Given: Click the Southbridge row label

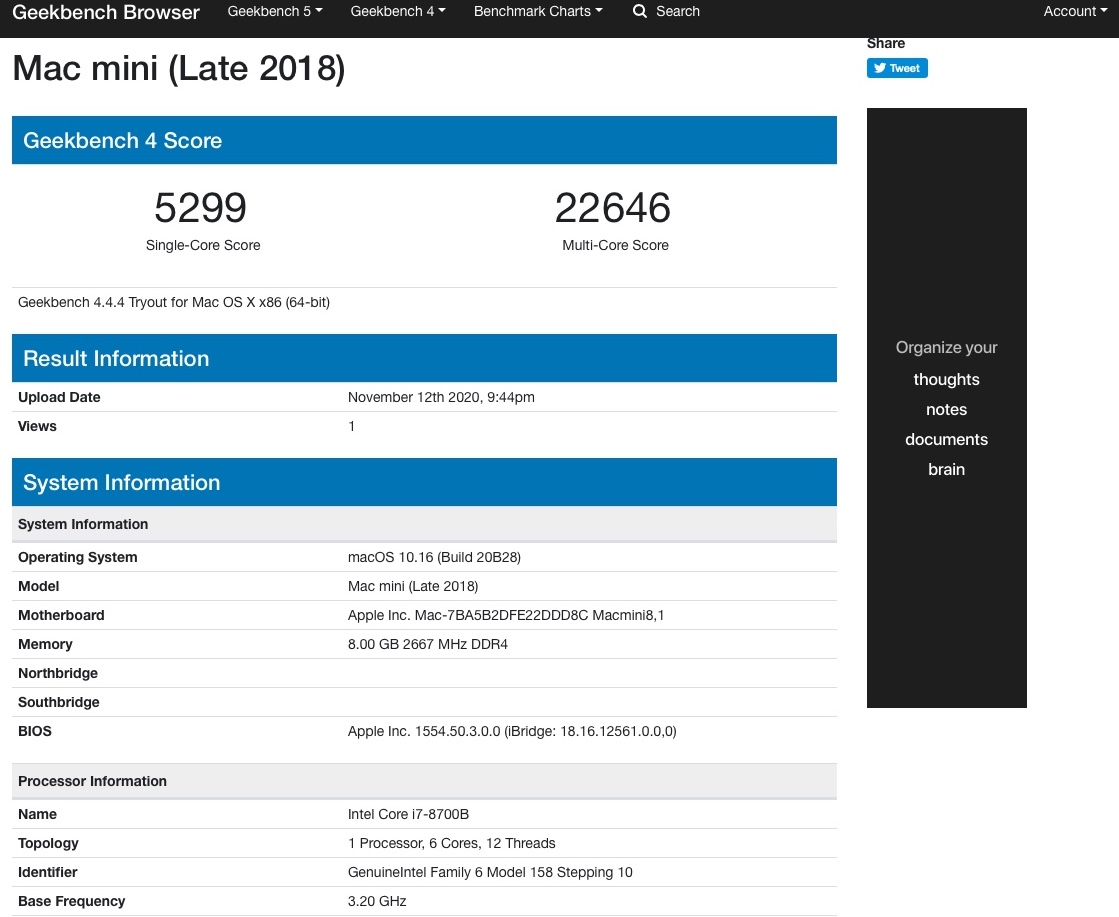Looking at the screenshot, I should point(59,702).
